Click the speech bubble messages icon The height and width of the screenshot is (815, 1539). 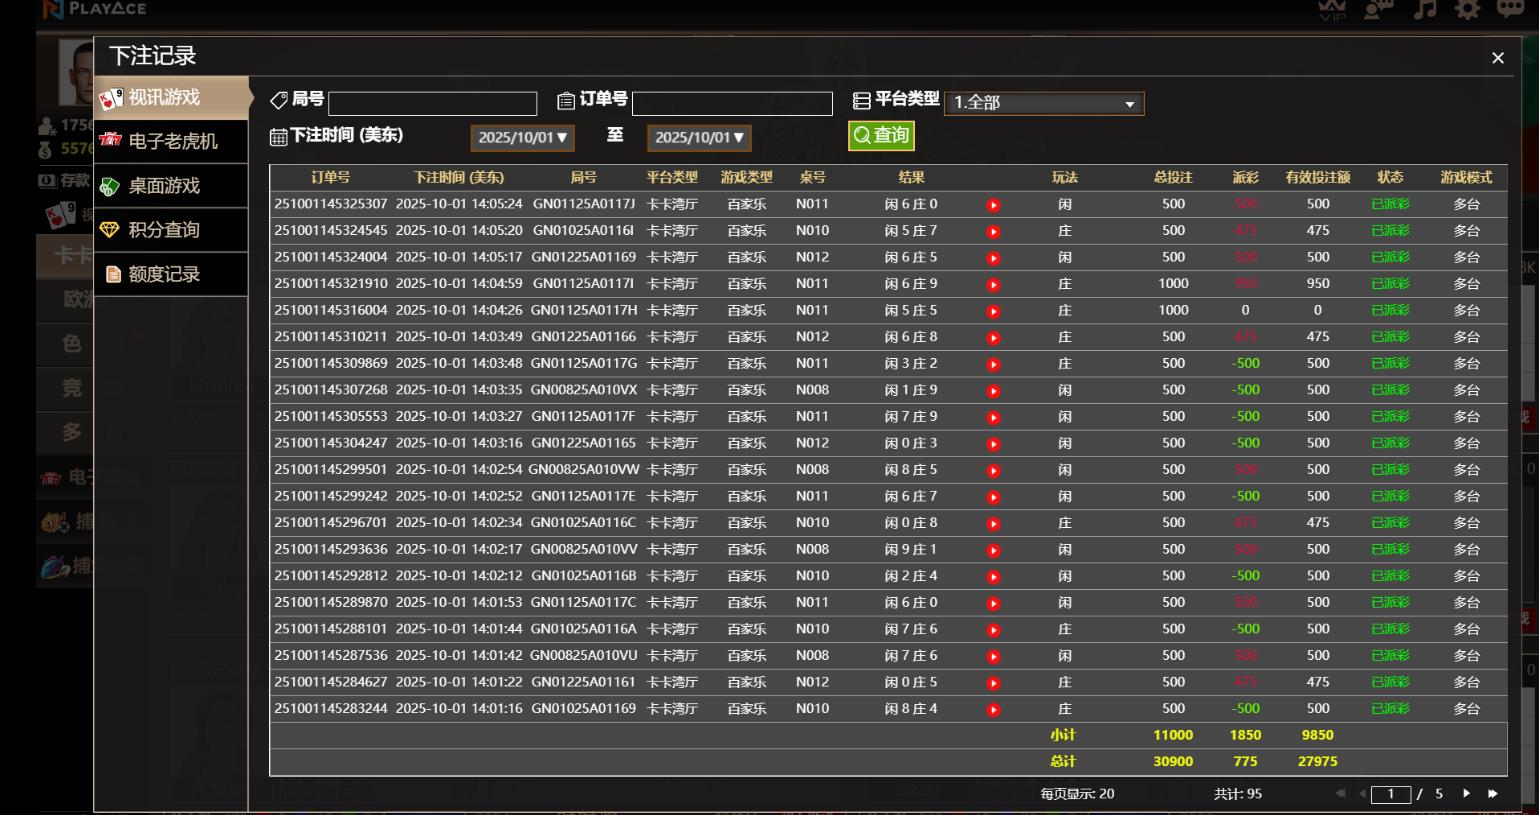tap(1510, 9)
